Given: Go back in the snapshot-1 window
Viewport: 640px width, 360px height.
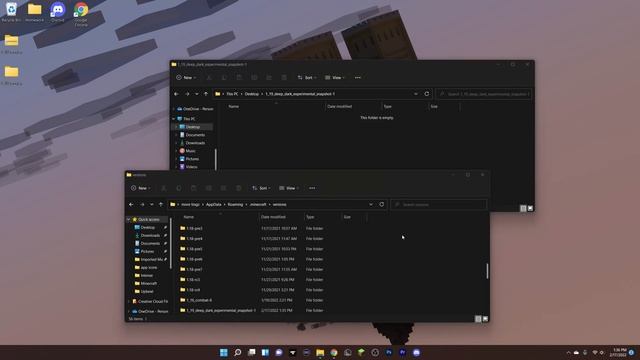Looking at the screenshot, I should tap(176, 94).
